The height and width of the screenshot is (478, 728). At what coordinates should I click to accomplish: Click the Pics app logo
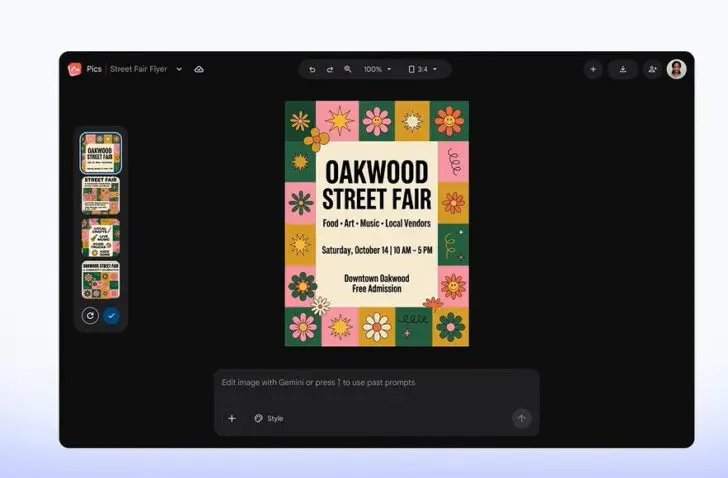point(74,69)
